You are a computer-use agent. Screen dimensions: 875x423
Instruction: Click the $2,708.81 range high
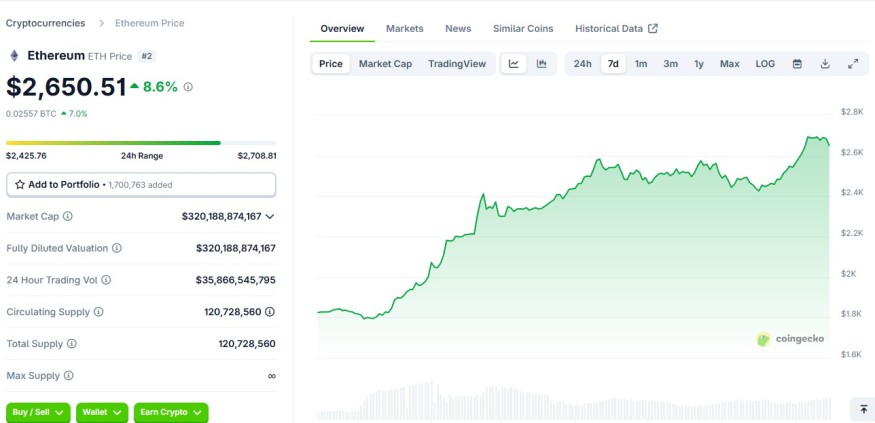tap(257, 156)
